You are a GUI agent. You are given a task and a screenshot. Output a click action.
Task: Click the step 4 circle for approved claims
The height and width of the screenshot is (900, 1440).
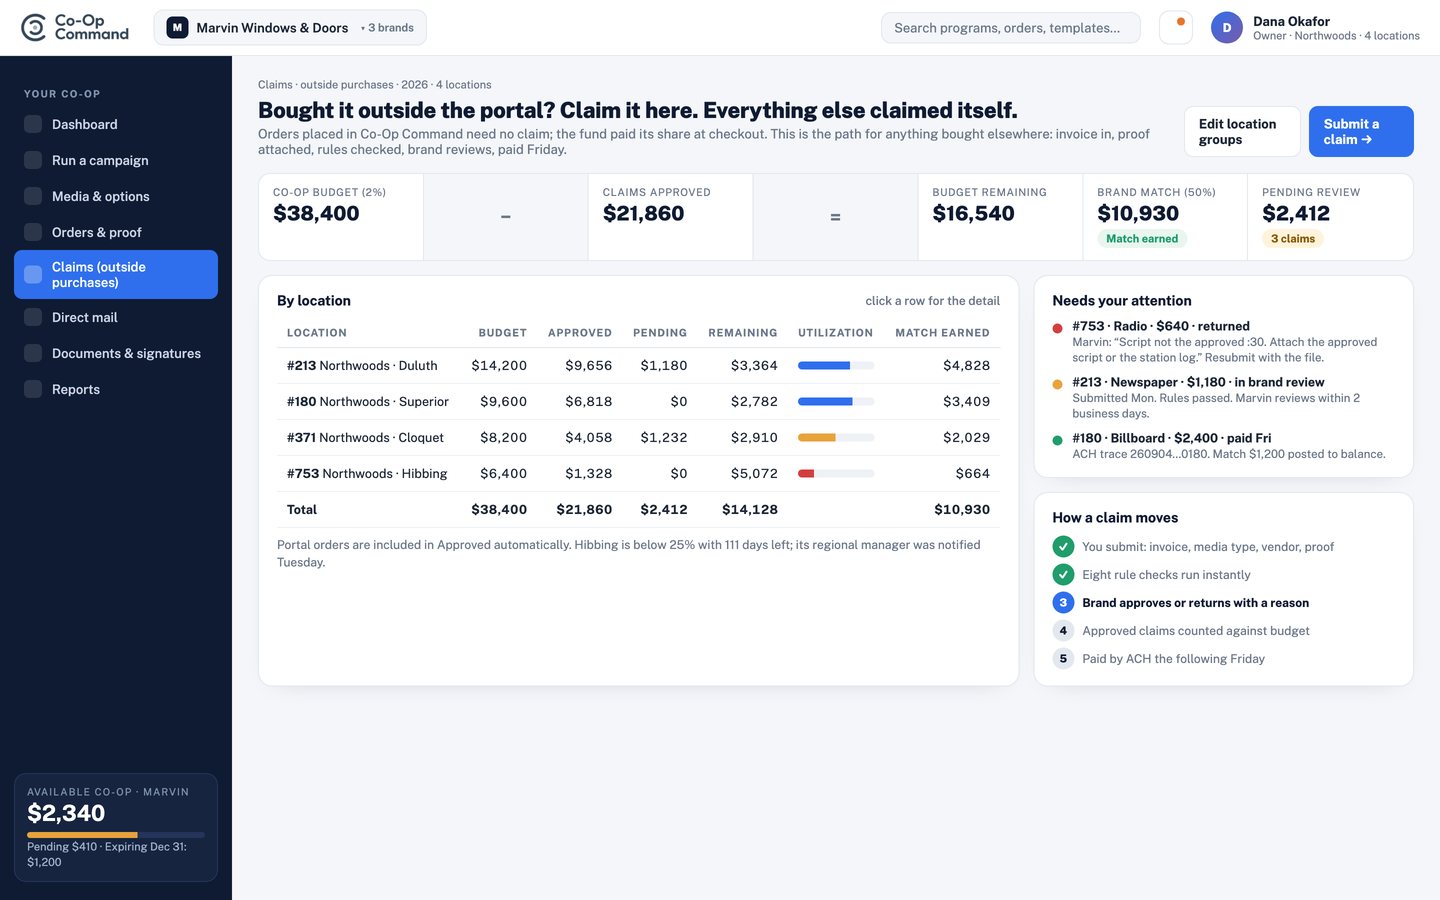coord(1063,631)
